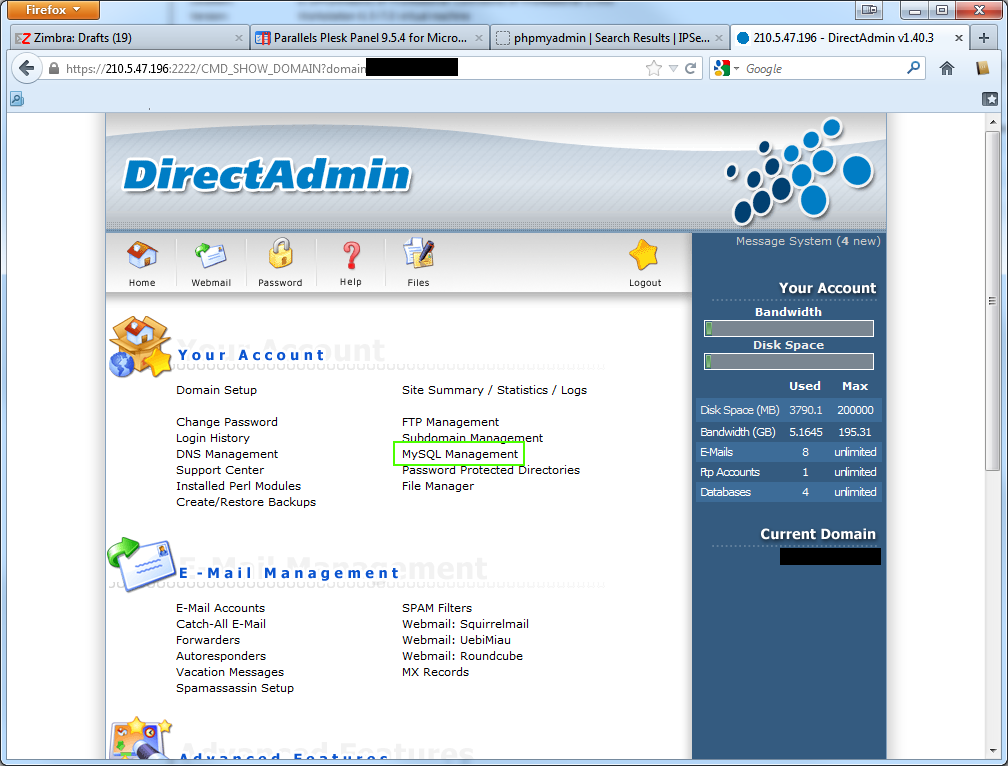Viewport: 1008px width, 766px height.
Task: Click the bookmarks toolbar magnifier icon
Action: 17,98
